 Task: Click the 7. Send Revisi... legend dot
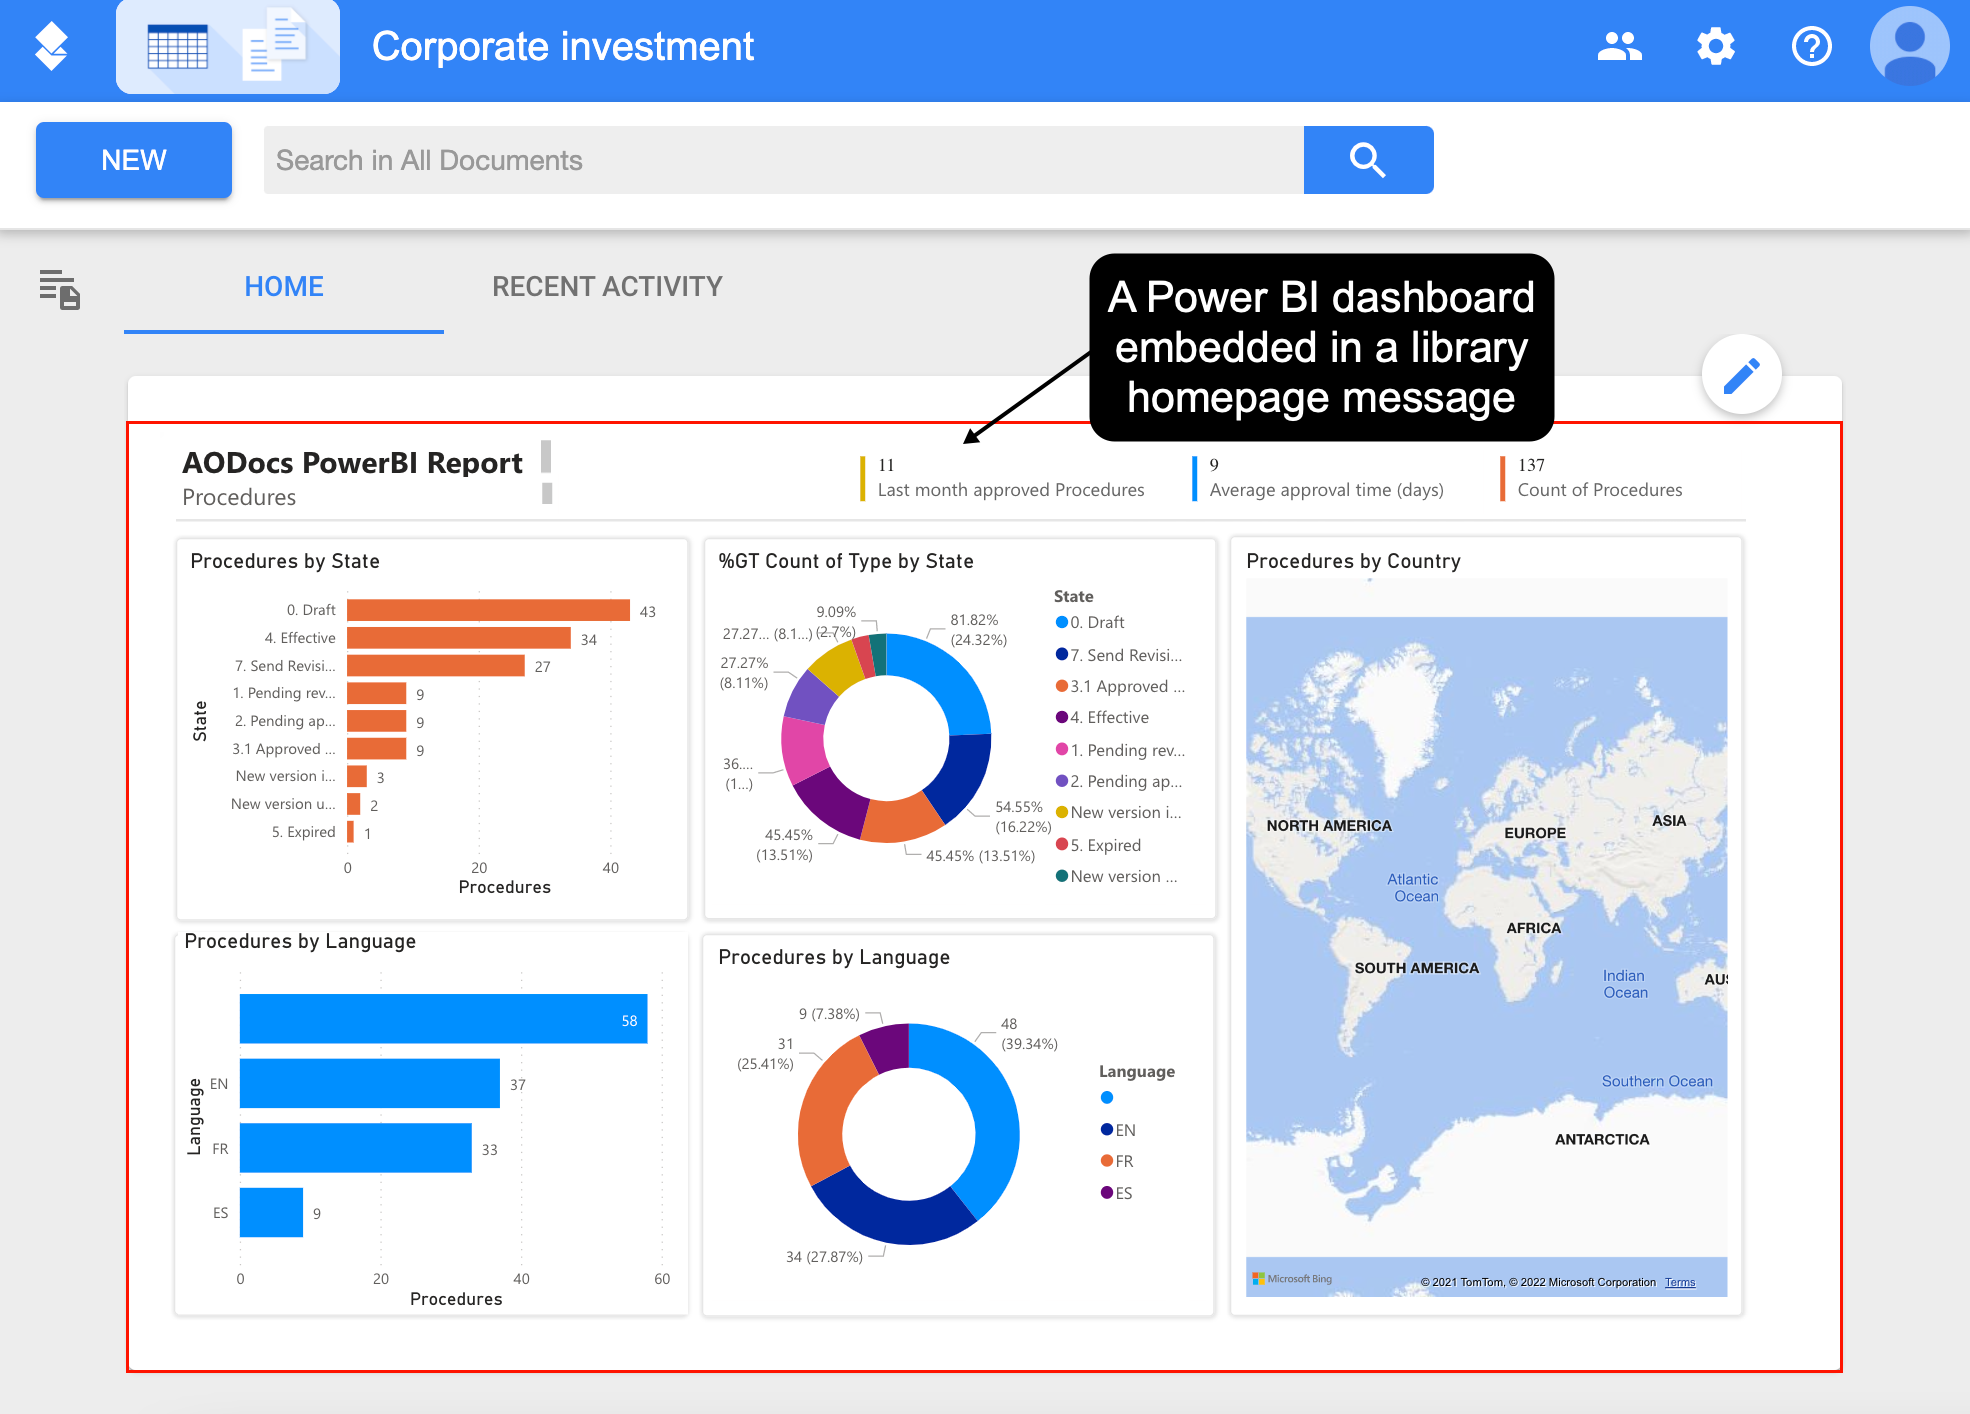[x=1062, y=654]
